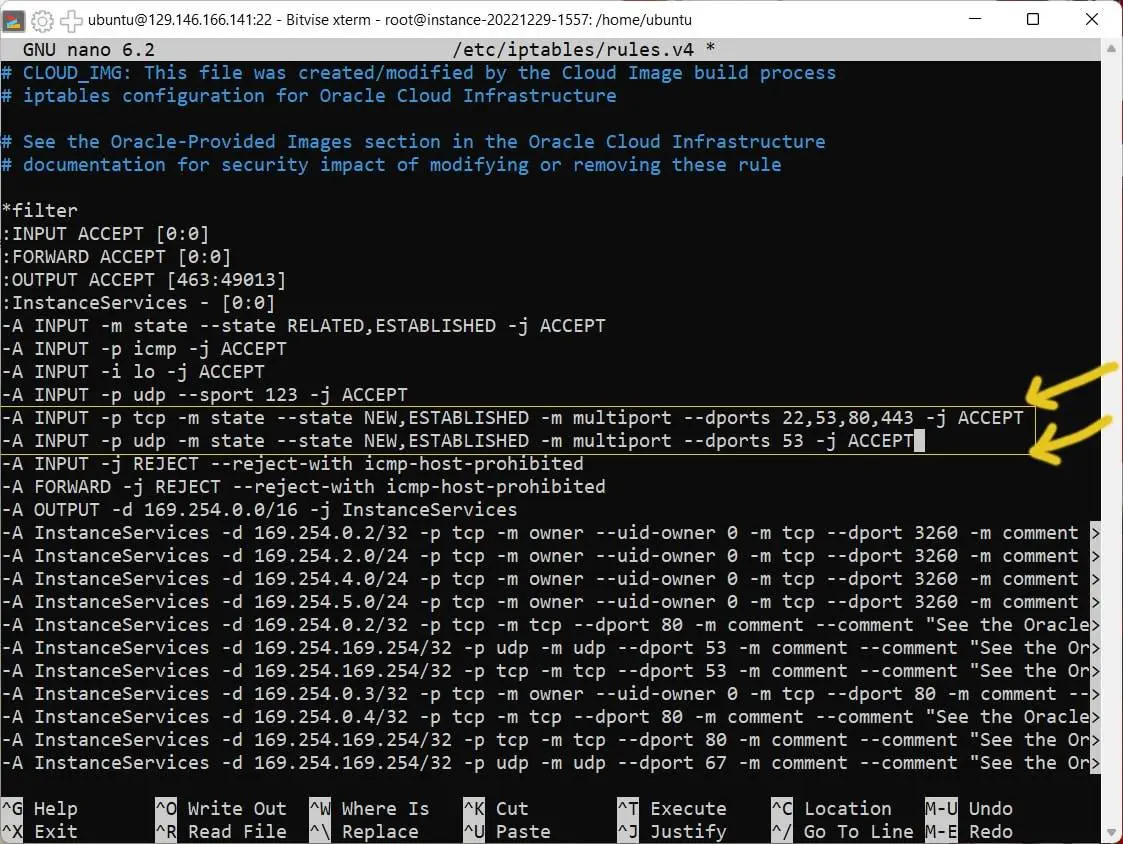Click the scrollbar up arrow

click(1111, 48)
